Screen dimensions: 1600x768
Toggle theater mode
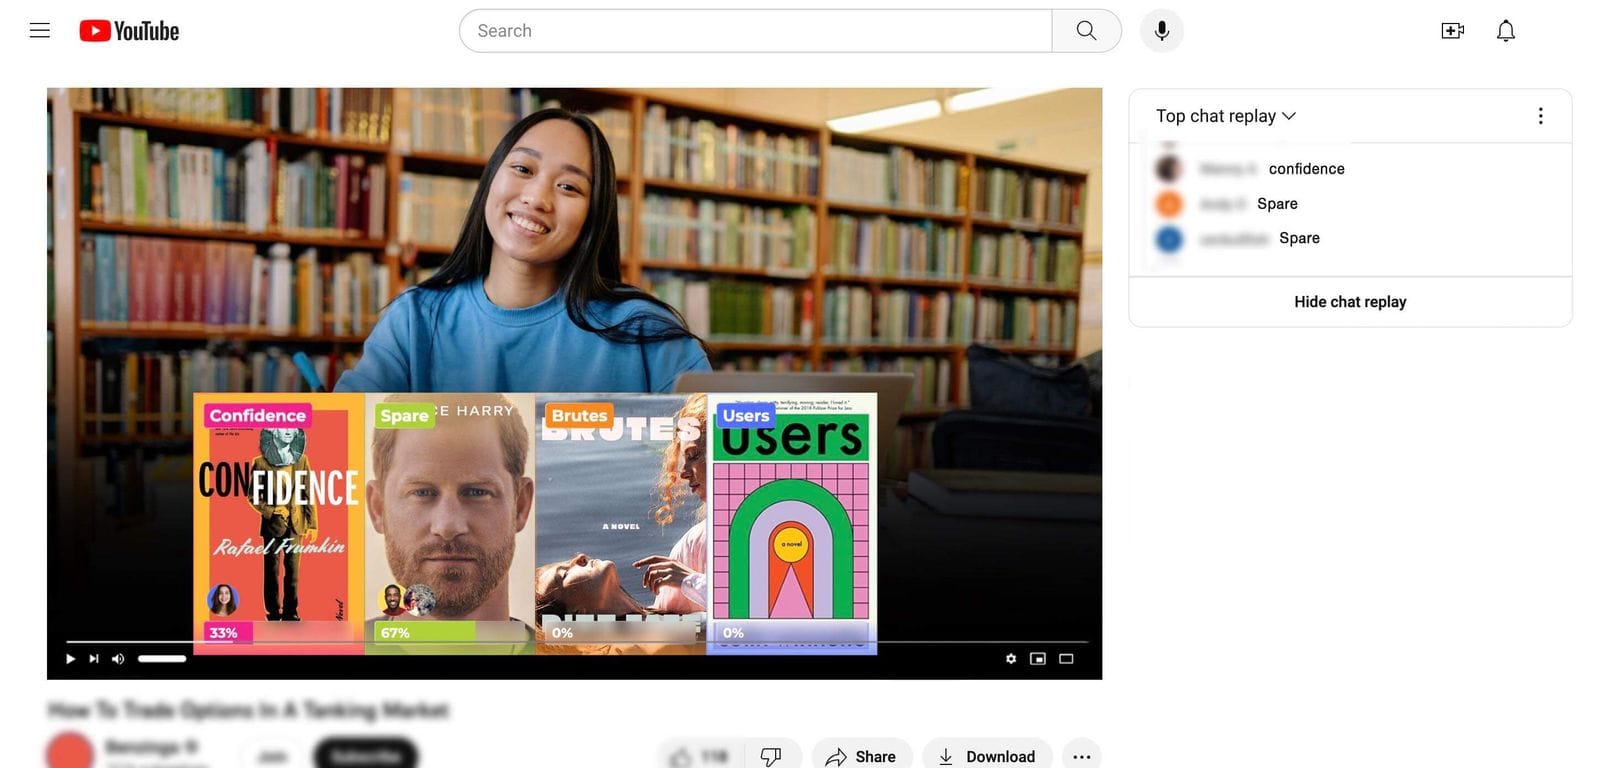1066,659
